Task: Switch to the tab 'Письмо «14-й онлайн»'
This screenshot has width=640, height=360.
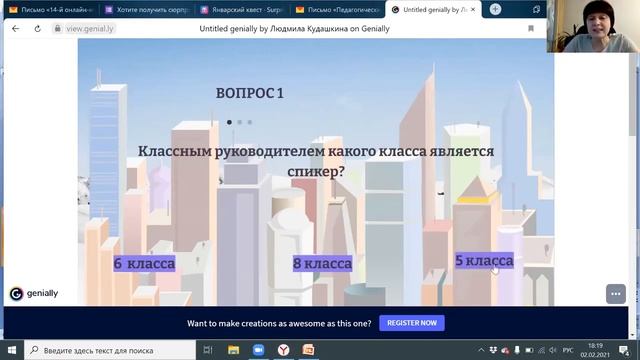Action: 50,9
